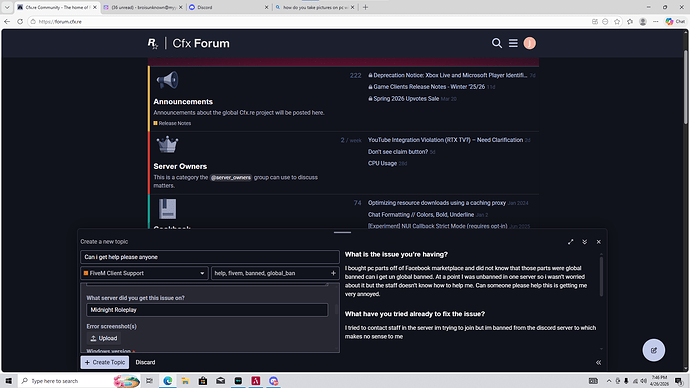Viewport: 690px width, 388px height.
Task: Minimize the composer panel with double chevron
Action: pyautogui.click(x=584, y=242)
